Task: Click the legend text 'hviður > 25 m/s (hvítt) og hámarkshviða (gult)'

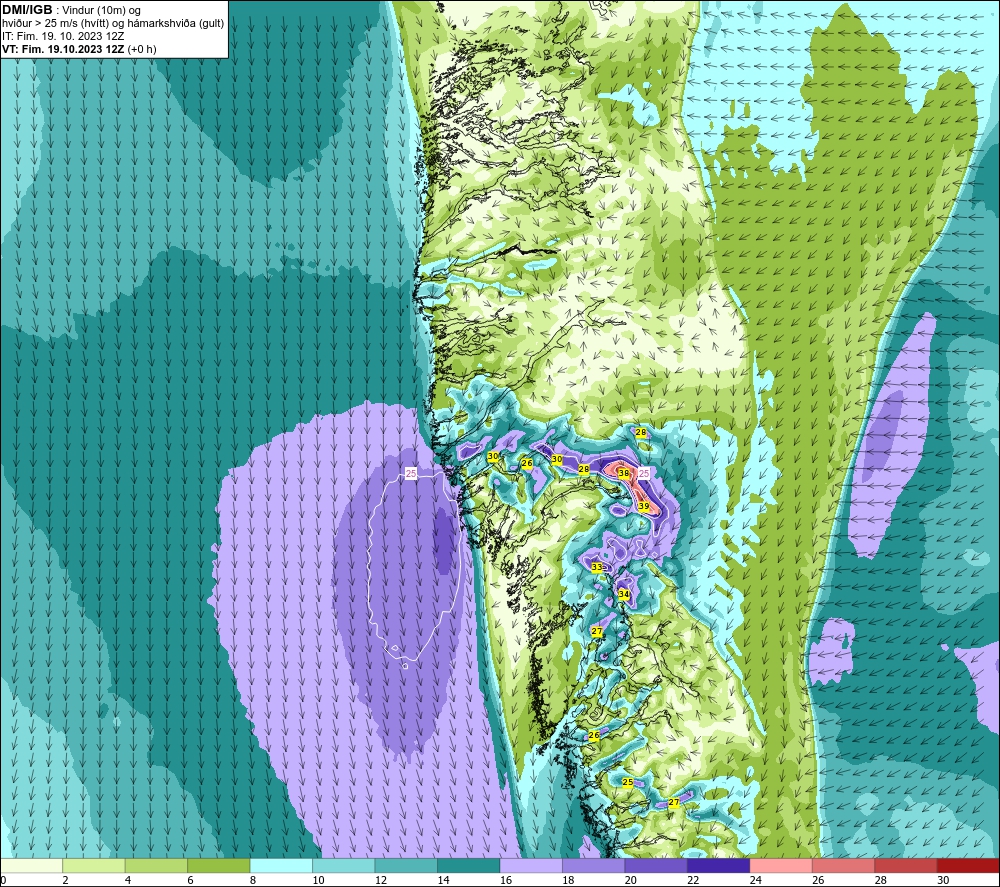Action: pyautogui.click(x=113, y=23)
